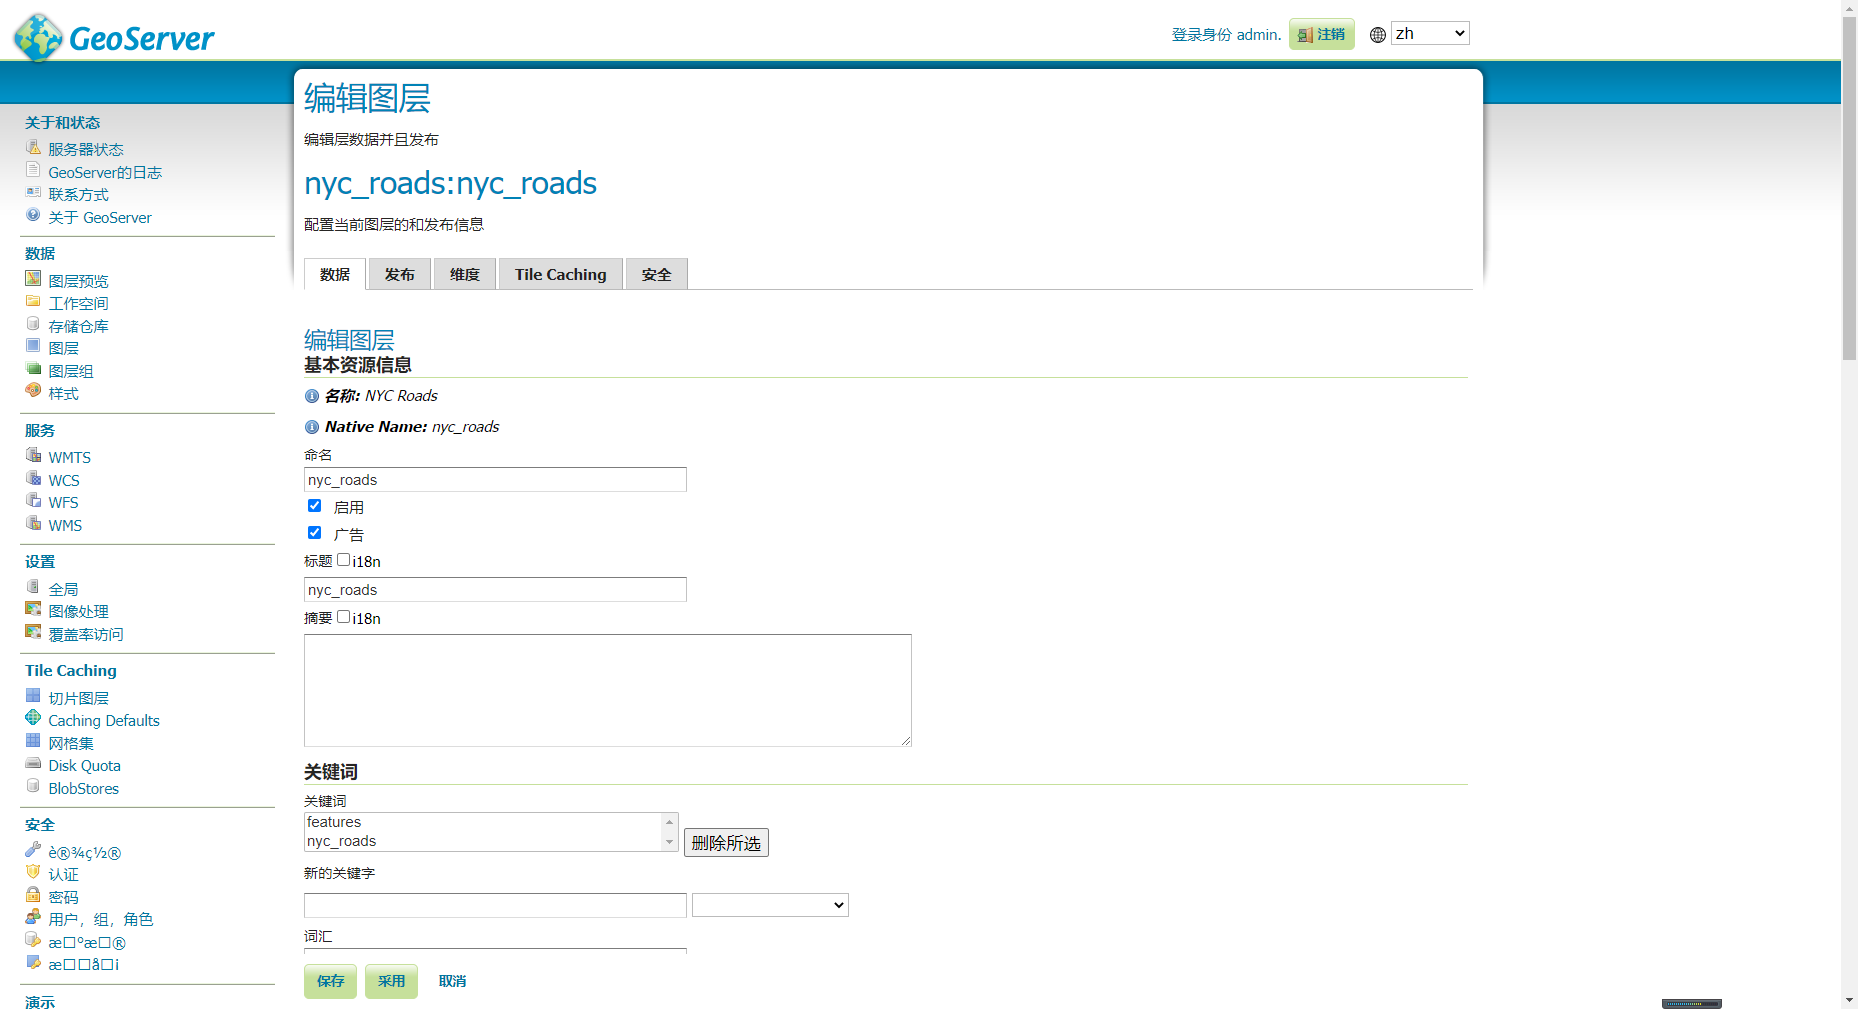This screenshot has width=1858, height=1009.
Task: Click the keywords list scroll down arrow
Action: point(670,842)
